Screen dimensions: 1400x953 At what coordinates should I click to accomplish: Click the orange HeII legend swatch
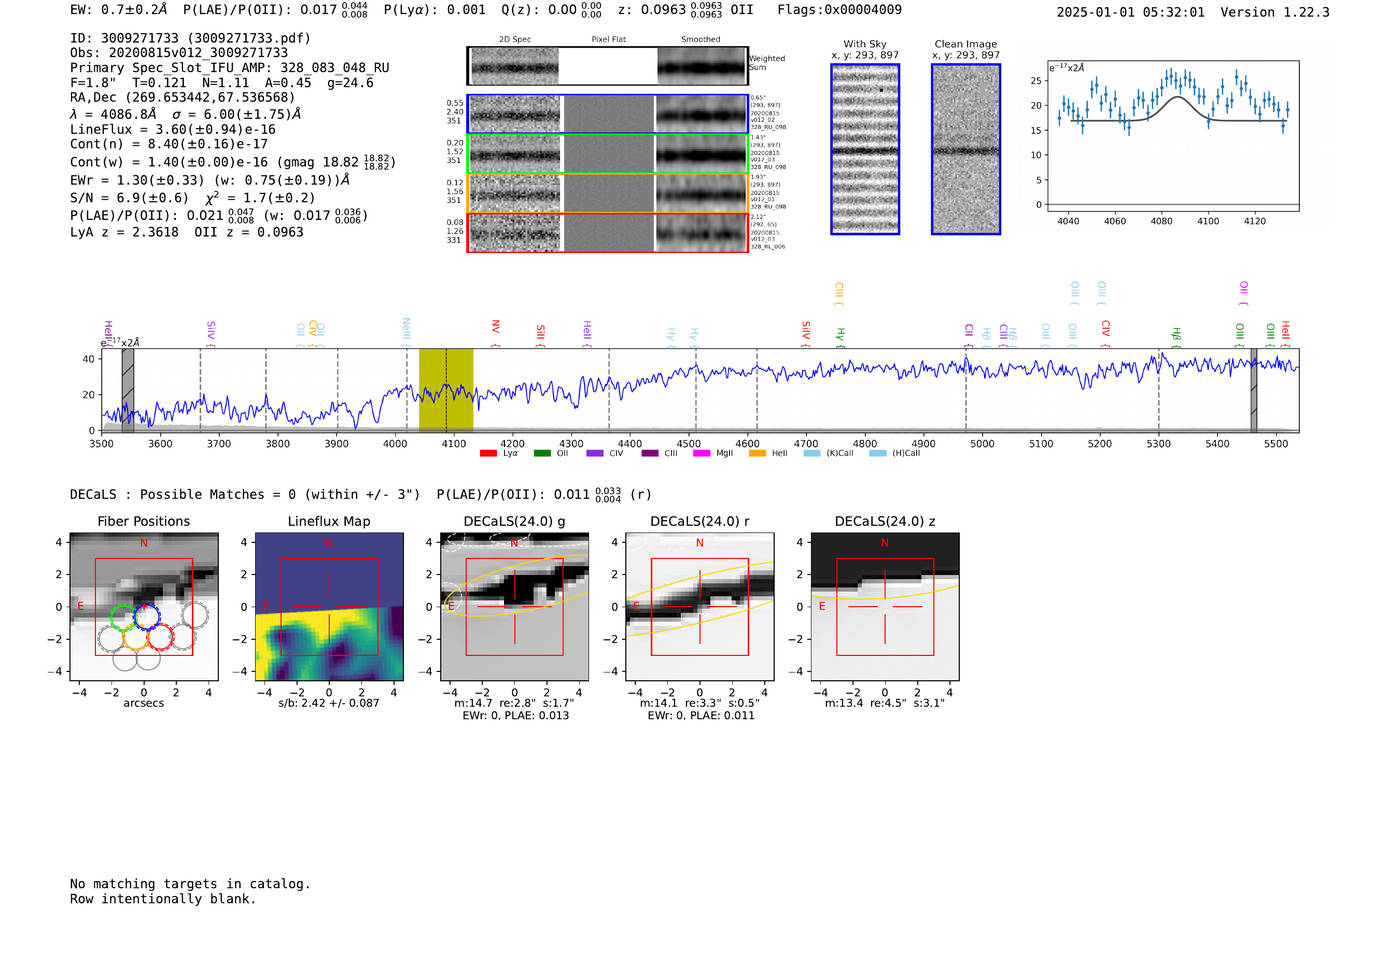(x=757, y=453)
